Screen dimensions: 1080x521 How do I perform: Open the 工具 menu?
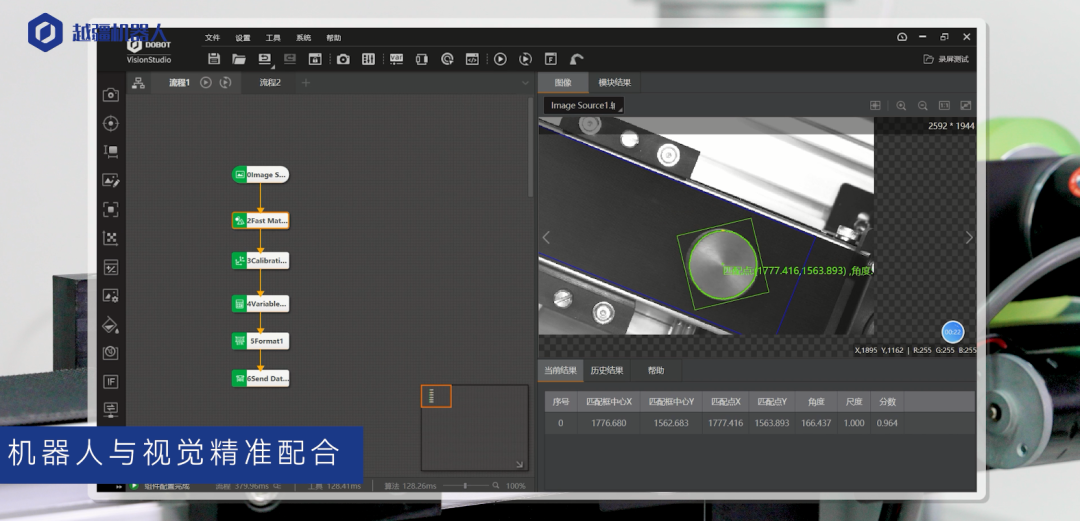click(x=273, y=37)
